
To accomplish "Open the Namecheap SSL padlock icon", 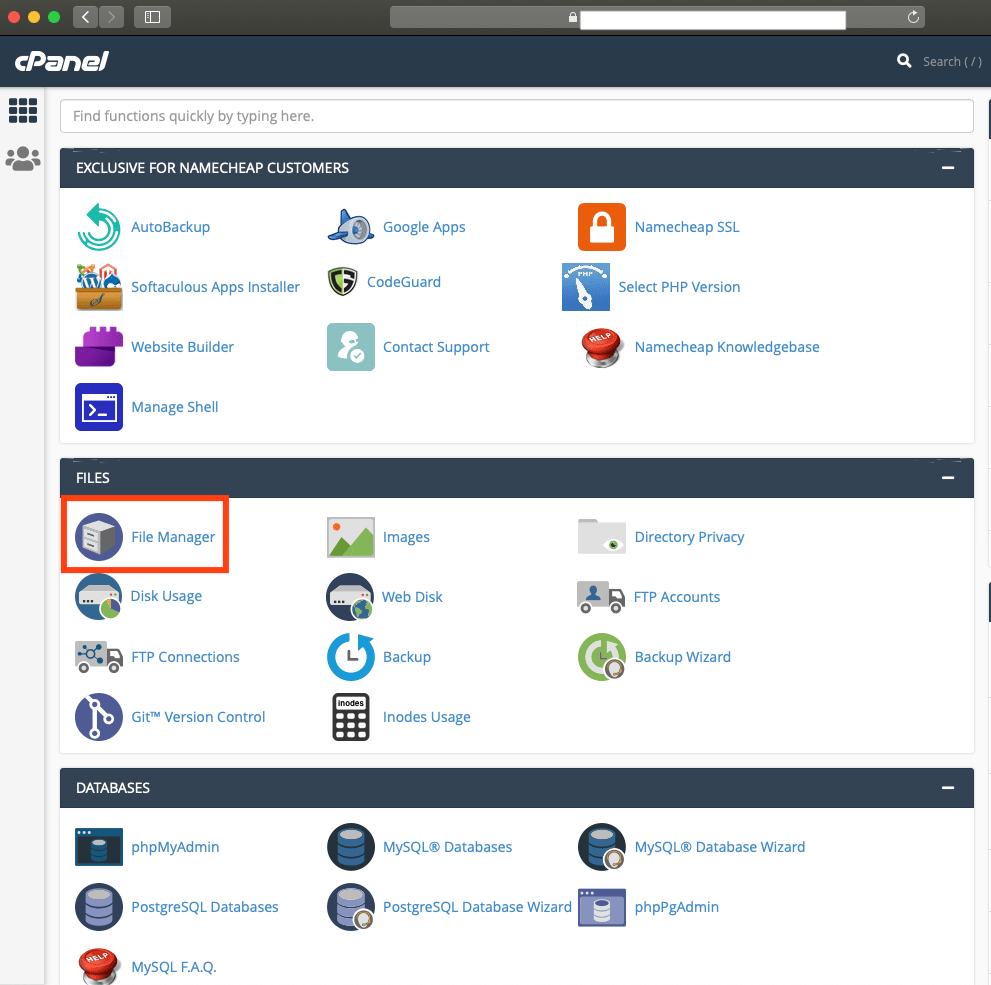I will pos(602,227).
